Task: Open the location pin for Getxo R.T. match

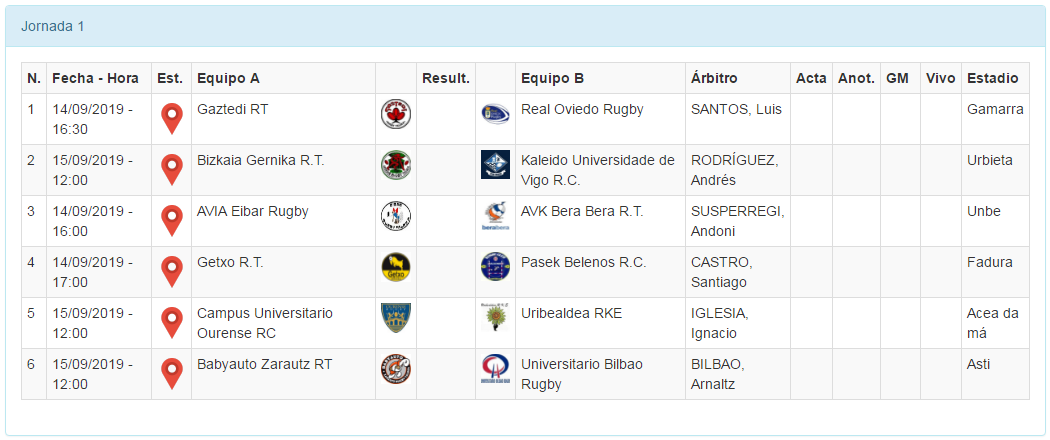Action: [172, 271]
